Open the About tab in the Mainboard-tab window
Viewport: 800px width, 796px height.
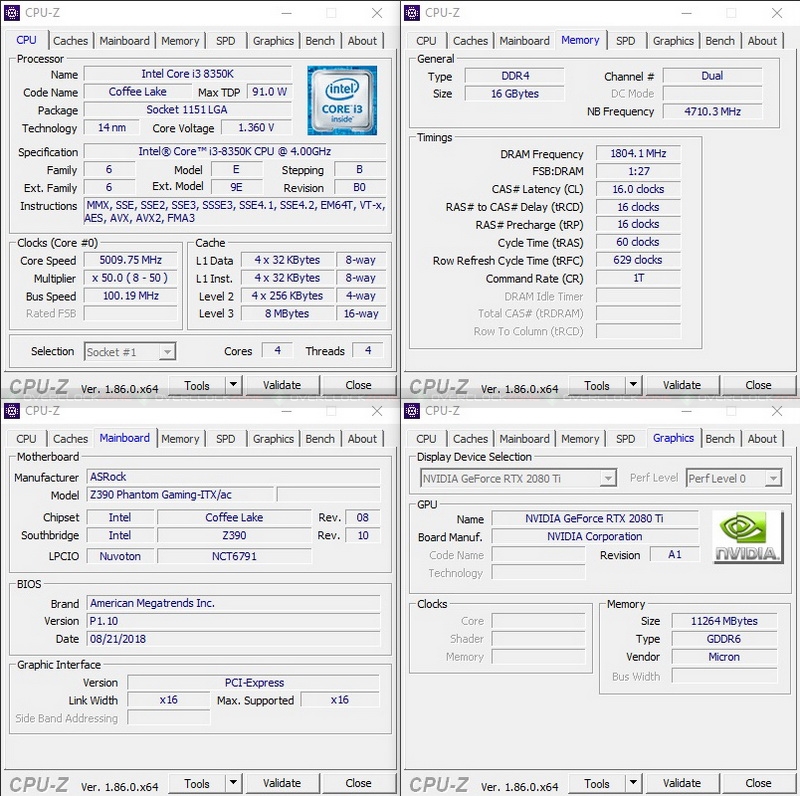pyautogui.click(x=362, y=439)
